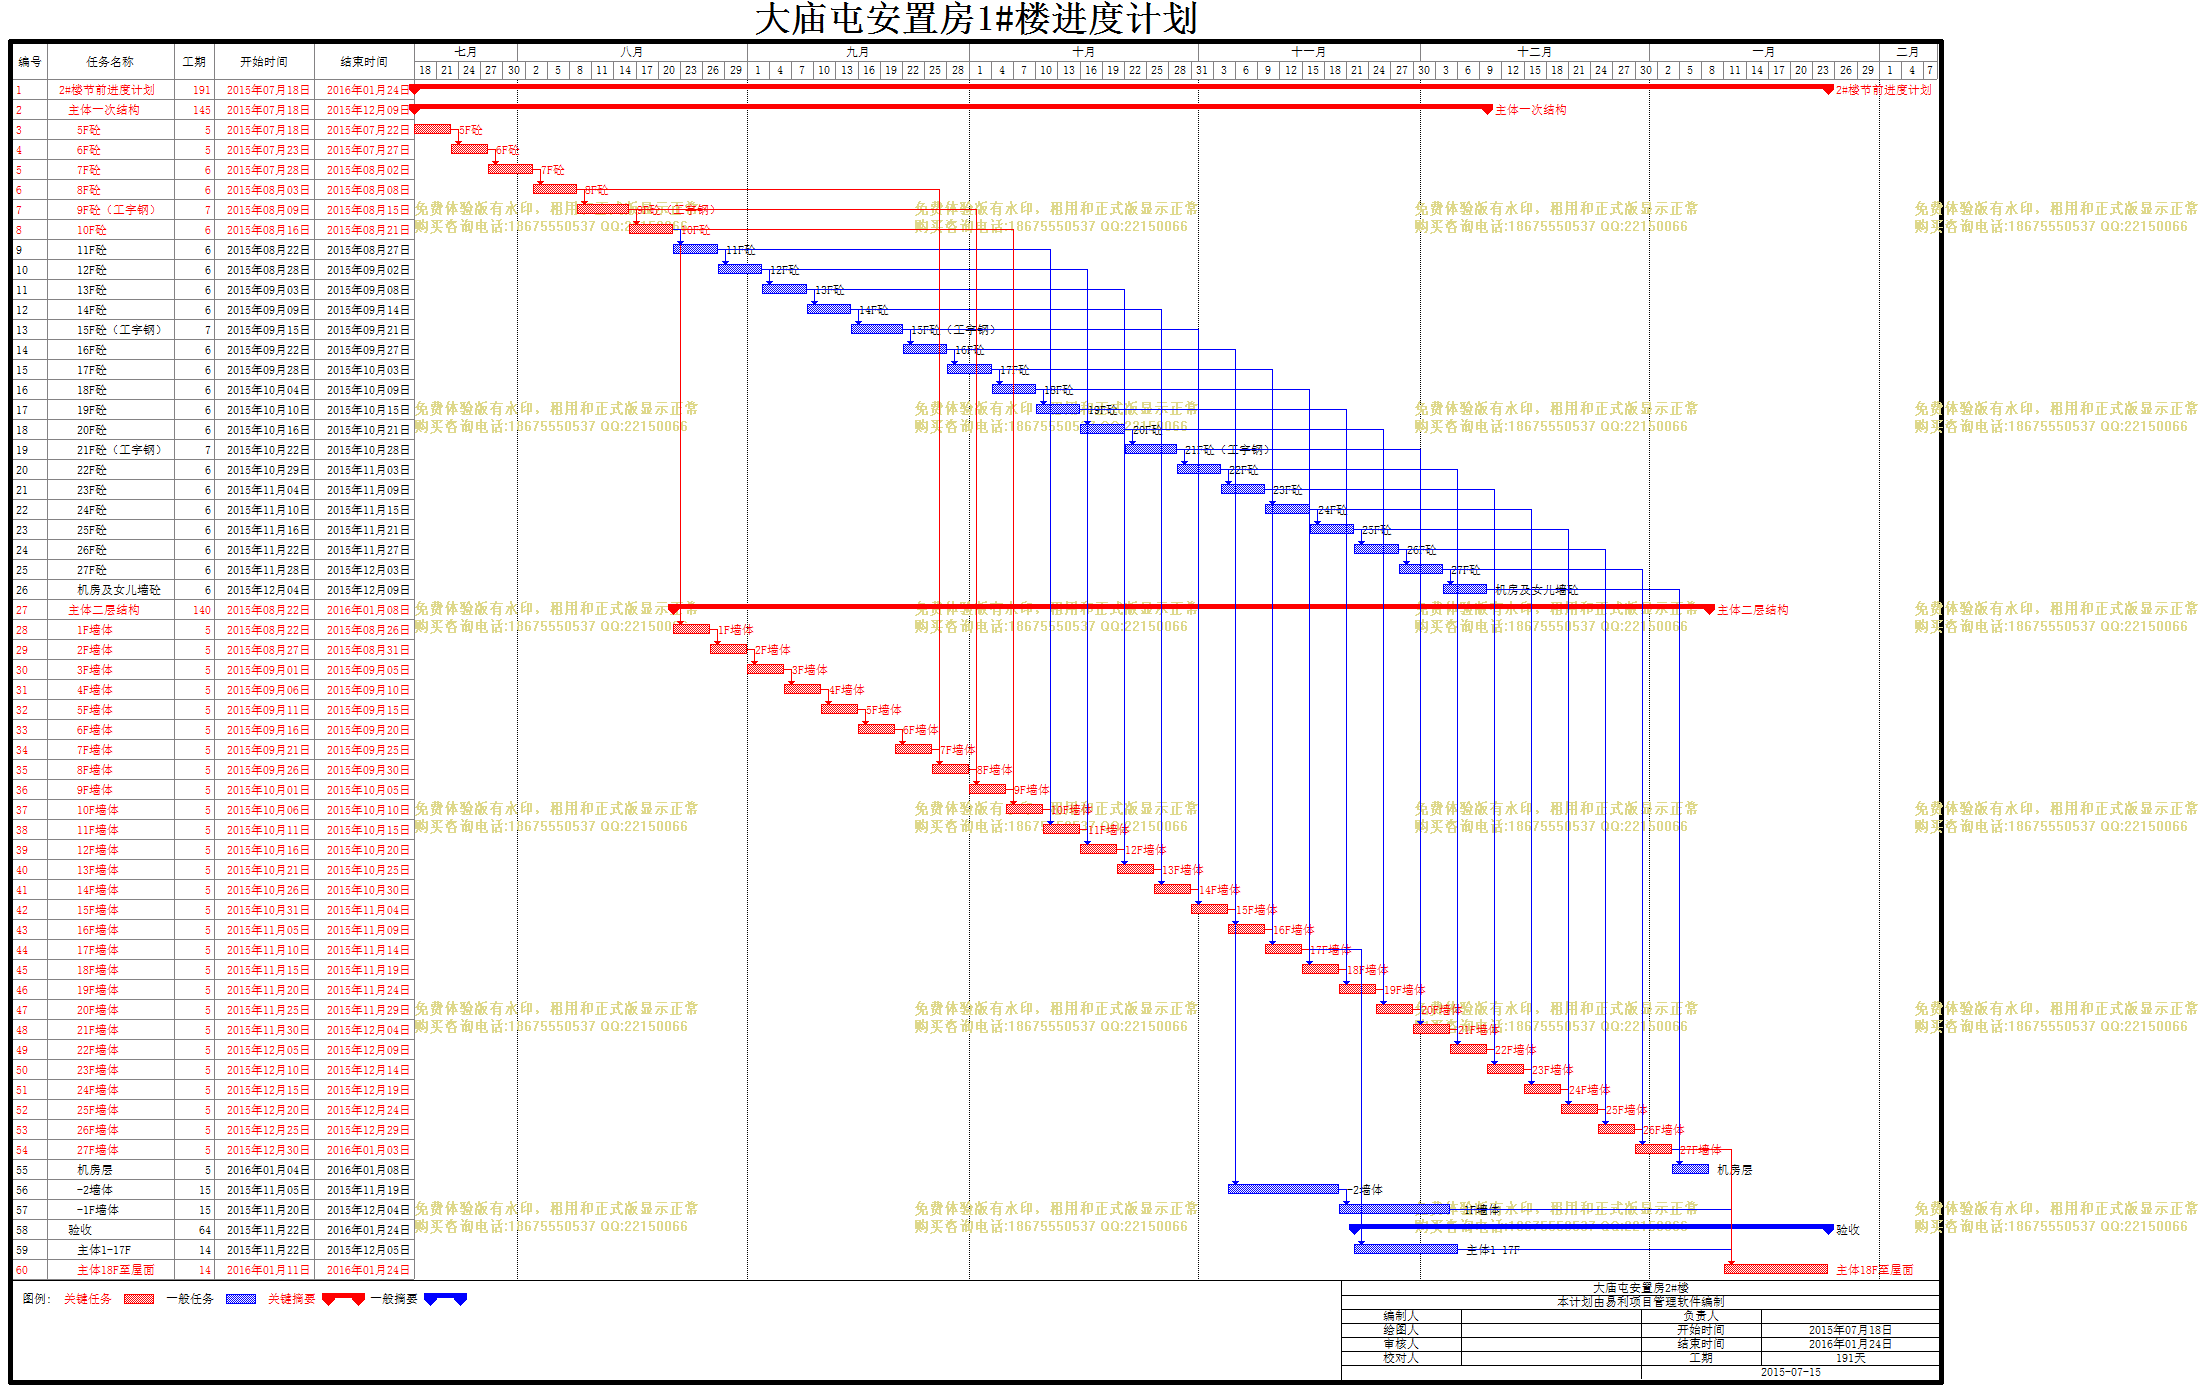
Task: Select the task name 主体18F至屋面 in row 60
Action: (x=116, y=1270)
